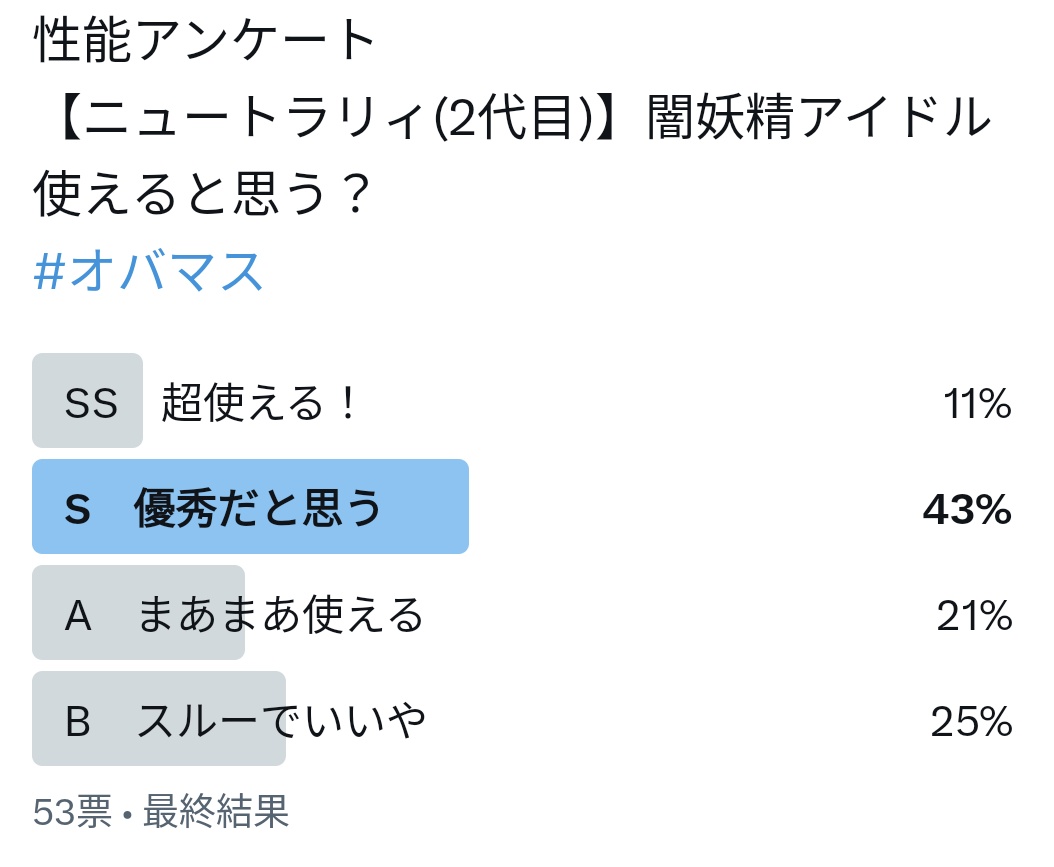Click the 使えると思う？ question text

(x=202, y=194)
